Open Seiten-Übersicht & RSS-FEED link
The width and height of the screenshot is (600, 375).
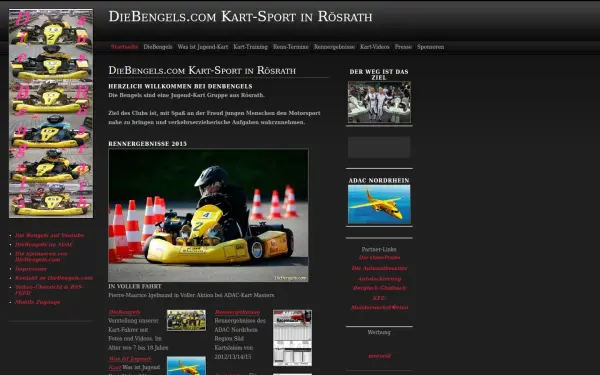click(x=49, y=290)
